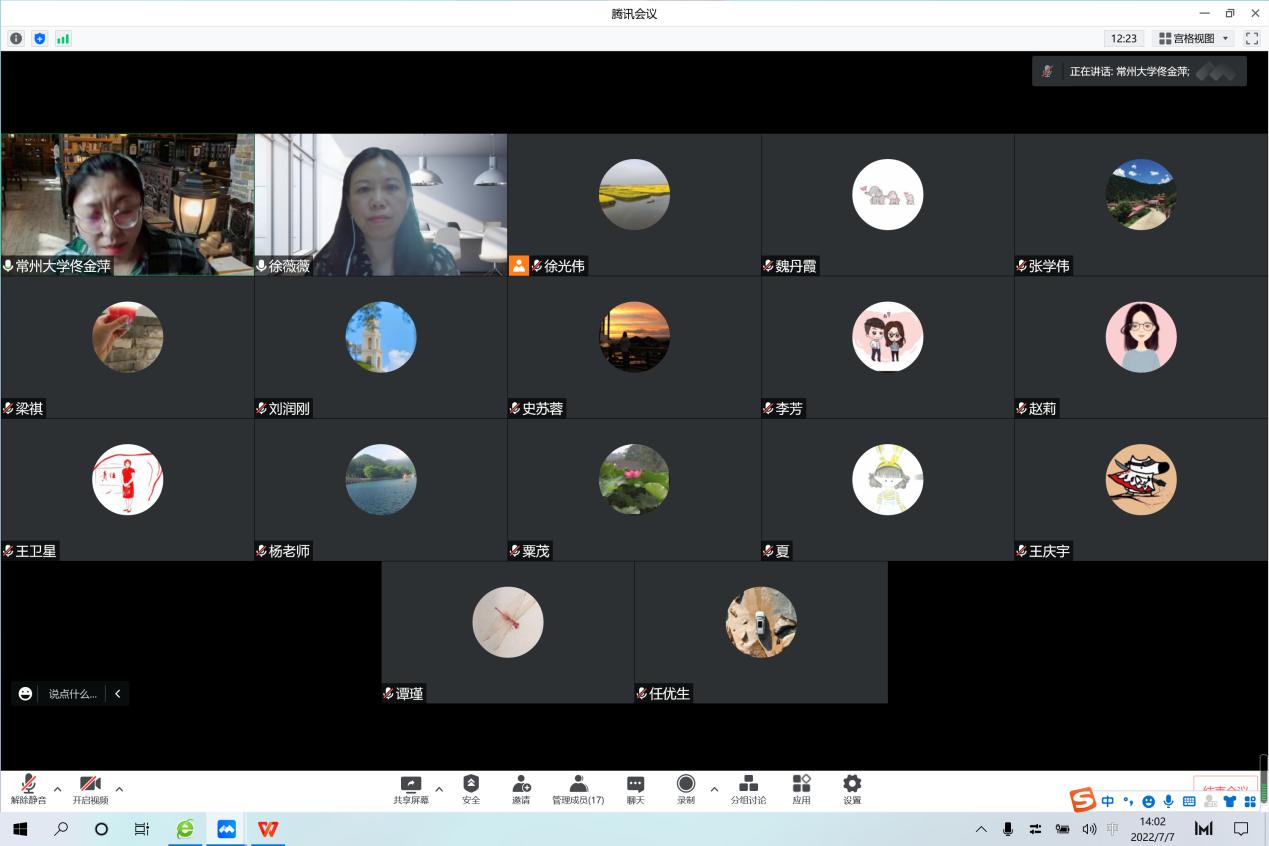Open the 应用 apps panel
The width and height of the screenshot is (1269, 846).
click(801, 785)
